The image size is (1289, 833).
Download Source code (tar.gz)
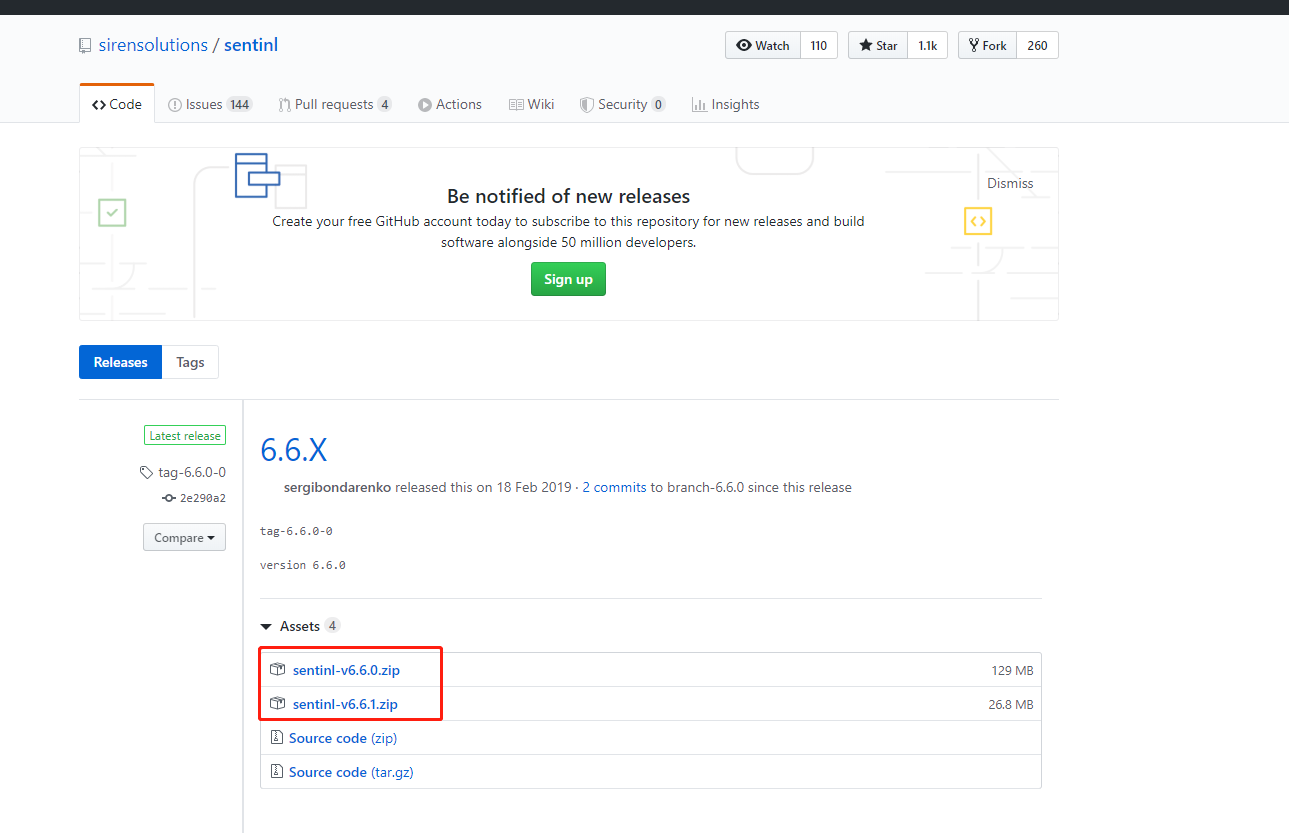click(x=351, y=772)
